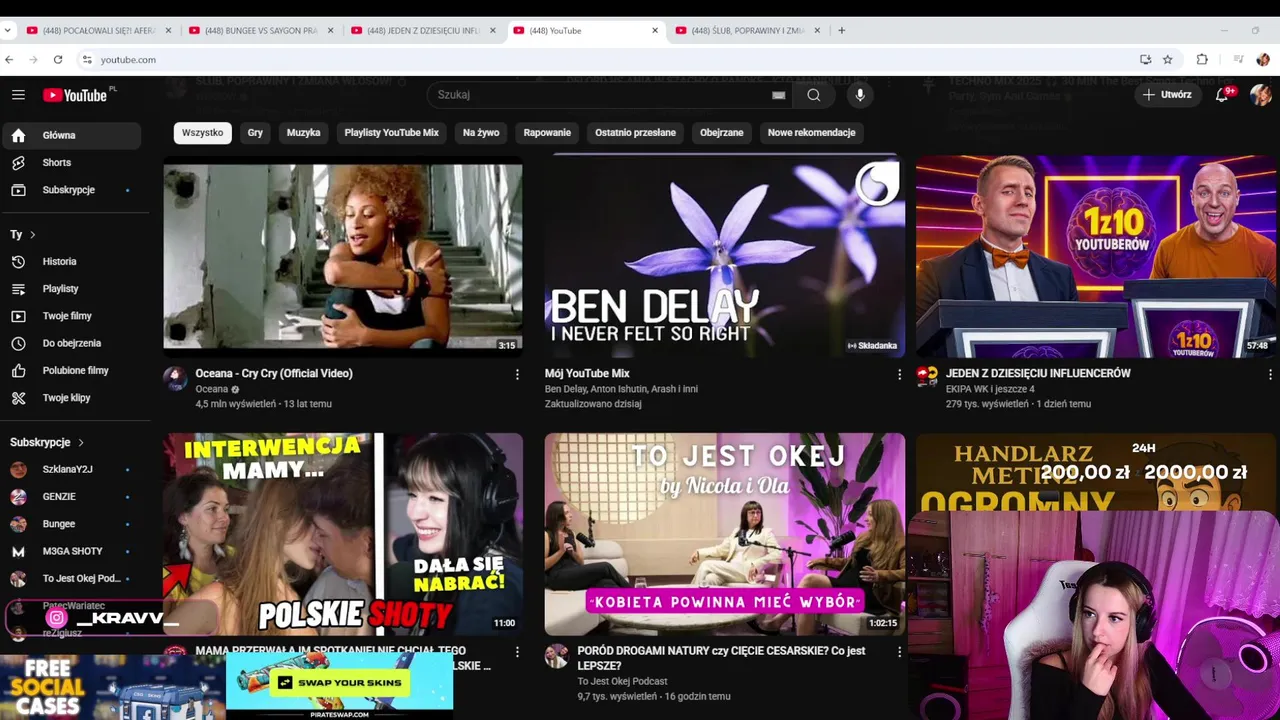
Task: Click the magnifier search button
Action: tap(814, 95)
